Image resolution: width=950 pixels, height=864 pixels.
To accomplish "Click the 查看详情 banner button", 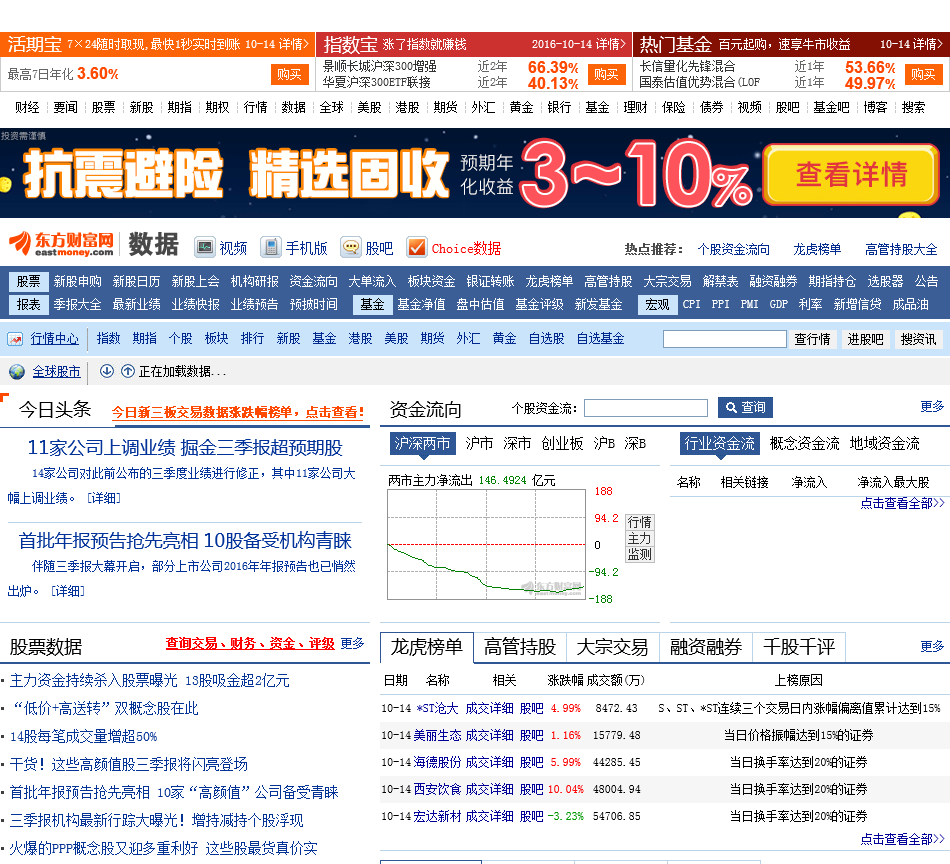I will (851, 174).
